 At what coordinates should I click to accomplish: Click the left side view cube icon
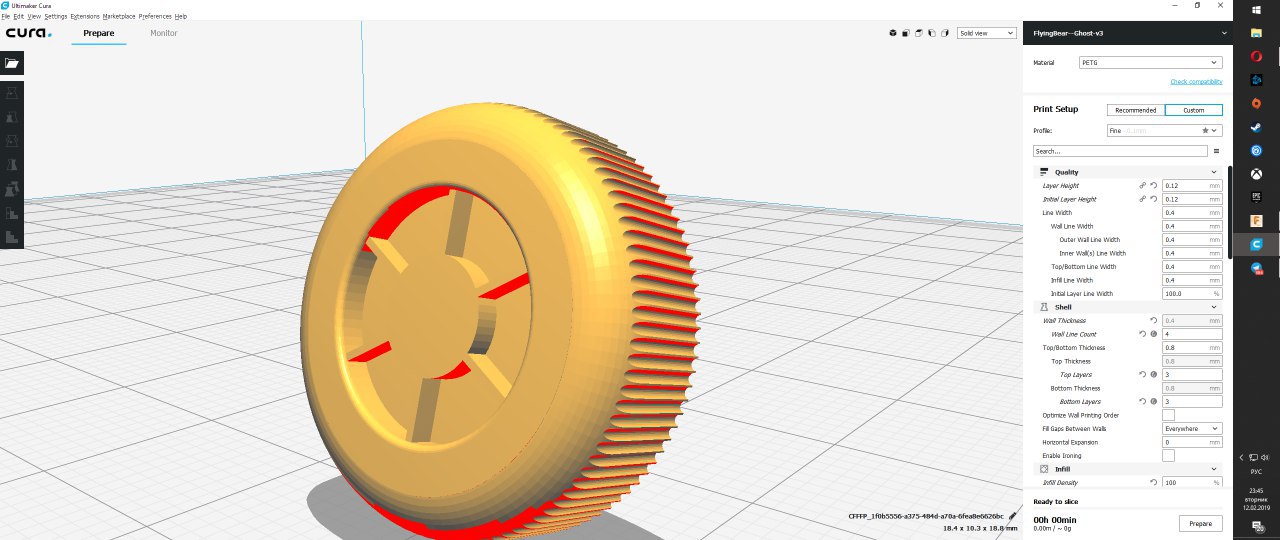tap(930, 33)
